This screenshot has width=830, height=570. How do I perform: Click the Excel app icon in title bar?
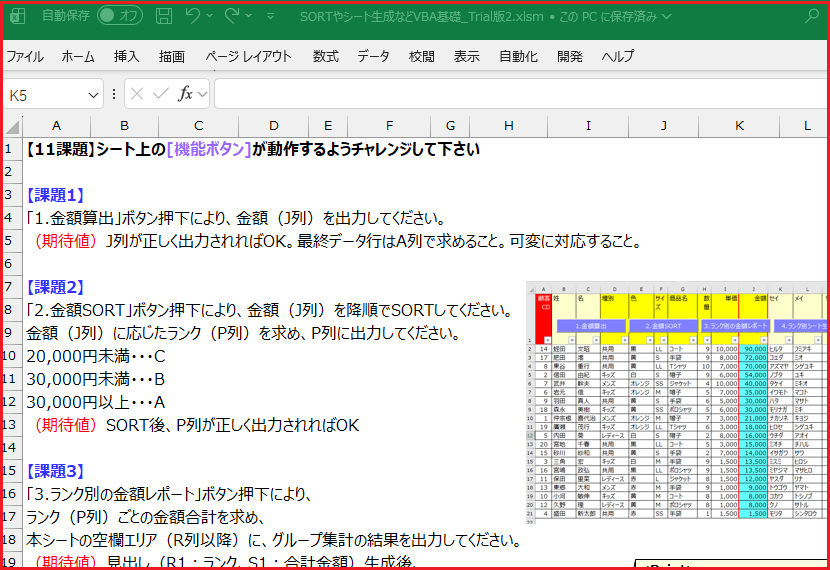click(x=17, y=16)
